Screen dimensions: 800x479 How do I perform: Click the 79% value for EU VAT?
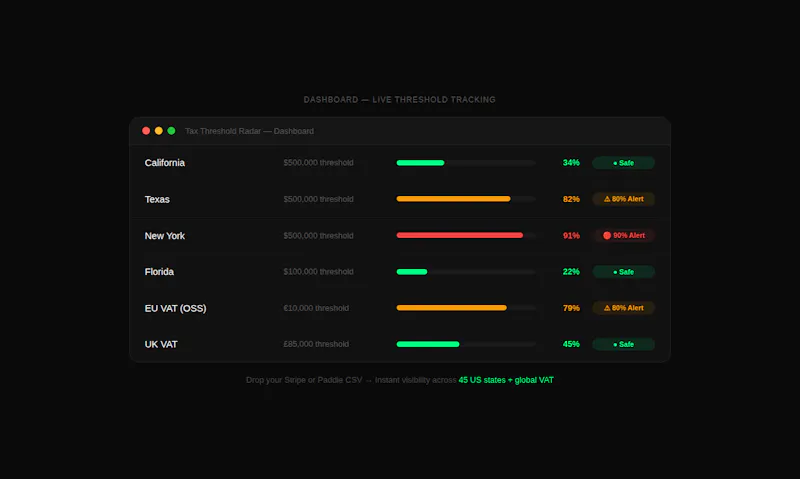pyautogui.click(x=571, y=308)
